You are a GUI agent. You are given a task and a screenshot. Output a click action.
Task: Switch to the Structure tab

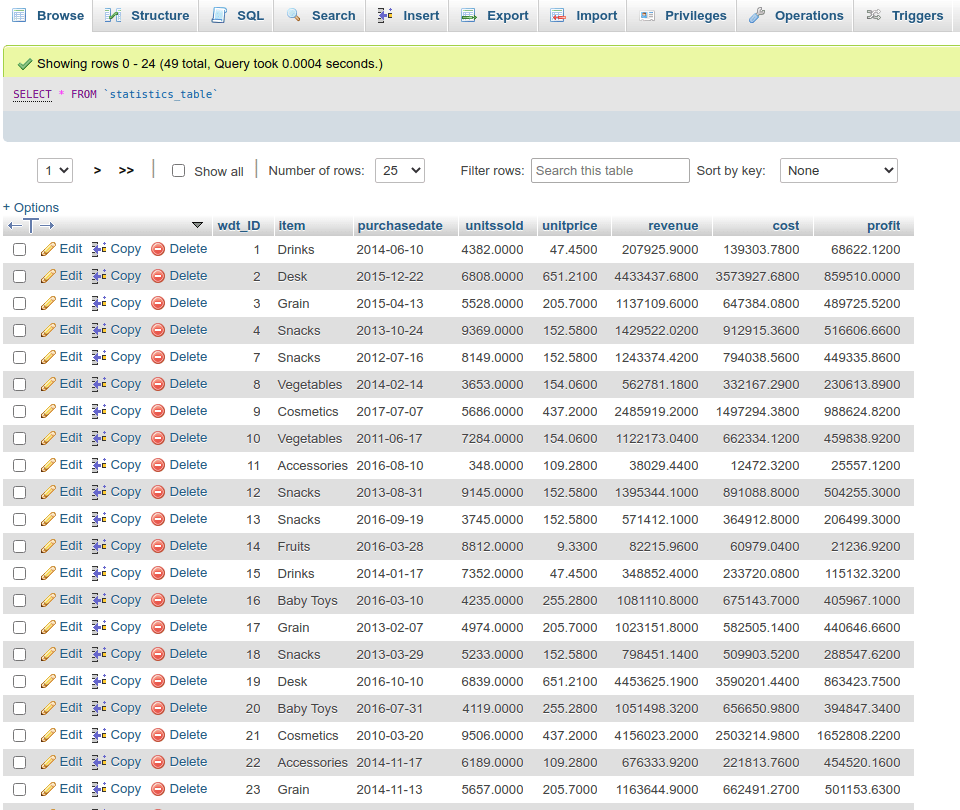coord(144,16)
